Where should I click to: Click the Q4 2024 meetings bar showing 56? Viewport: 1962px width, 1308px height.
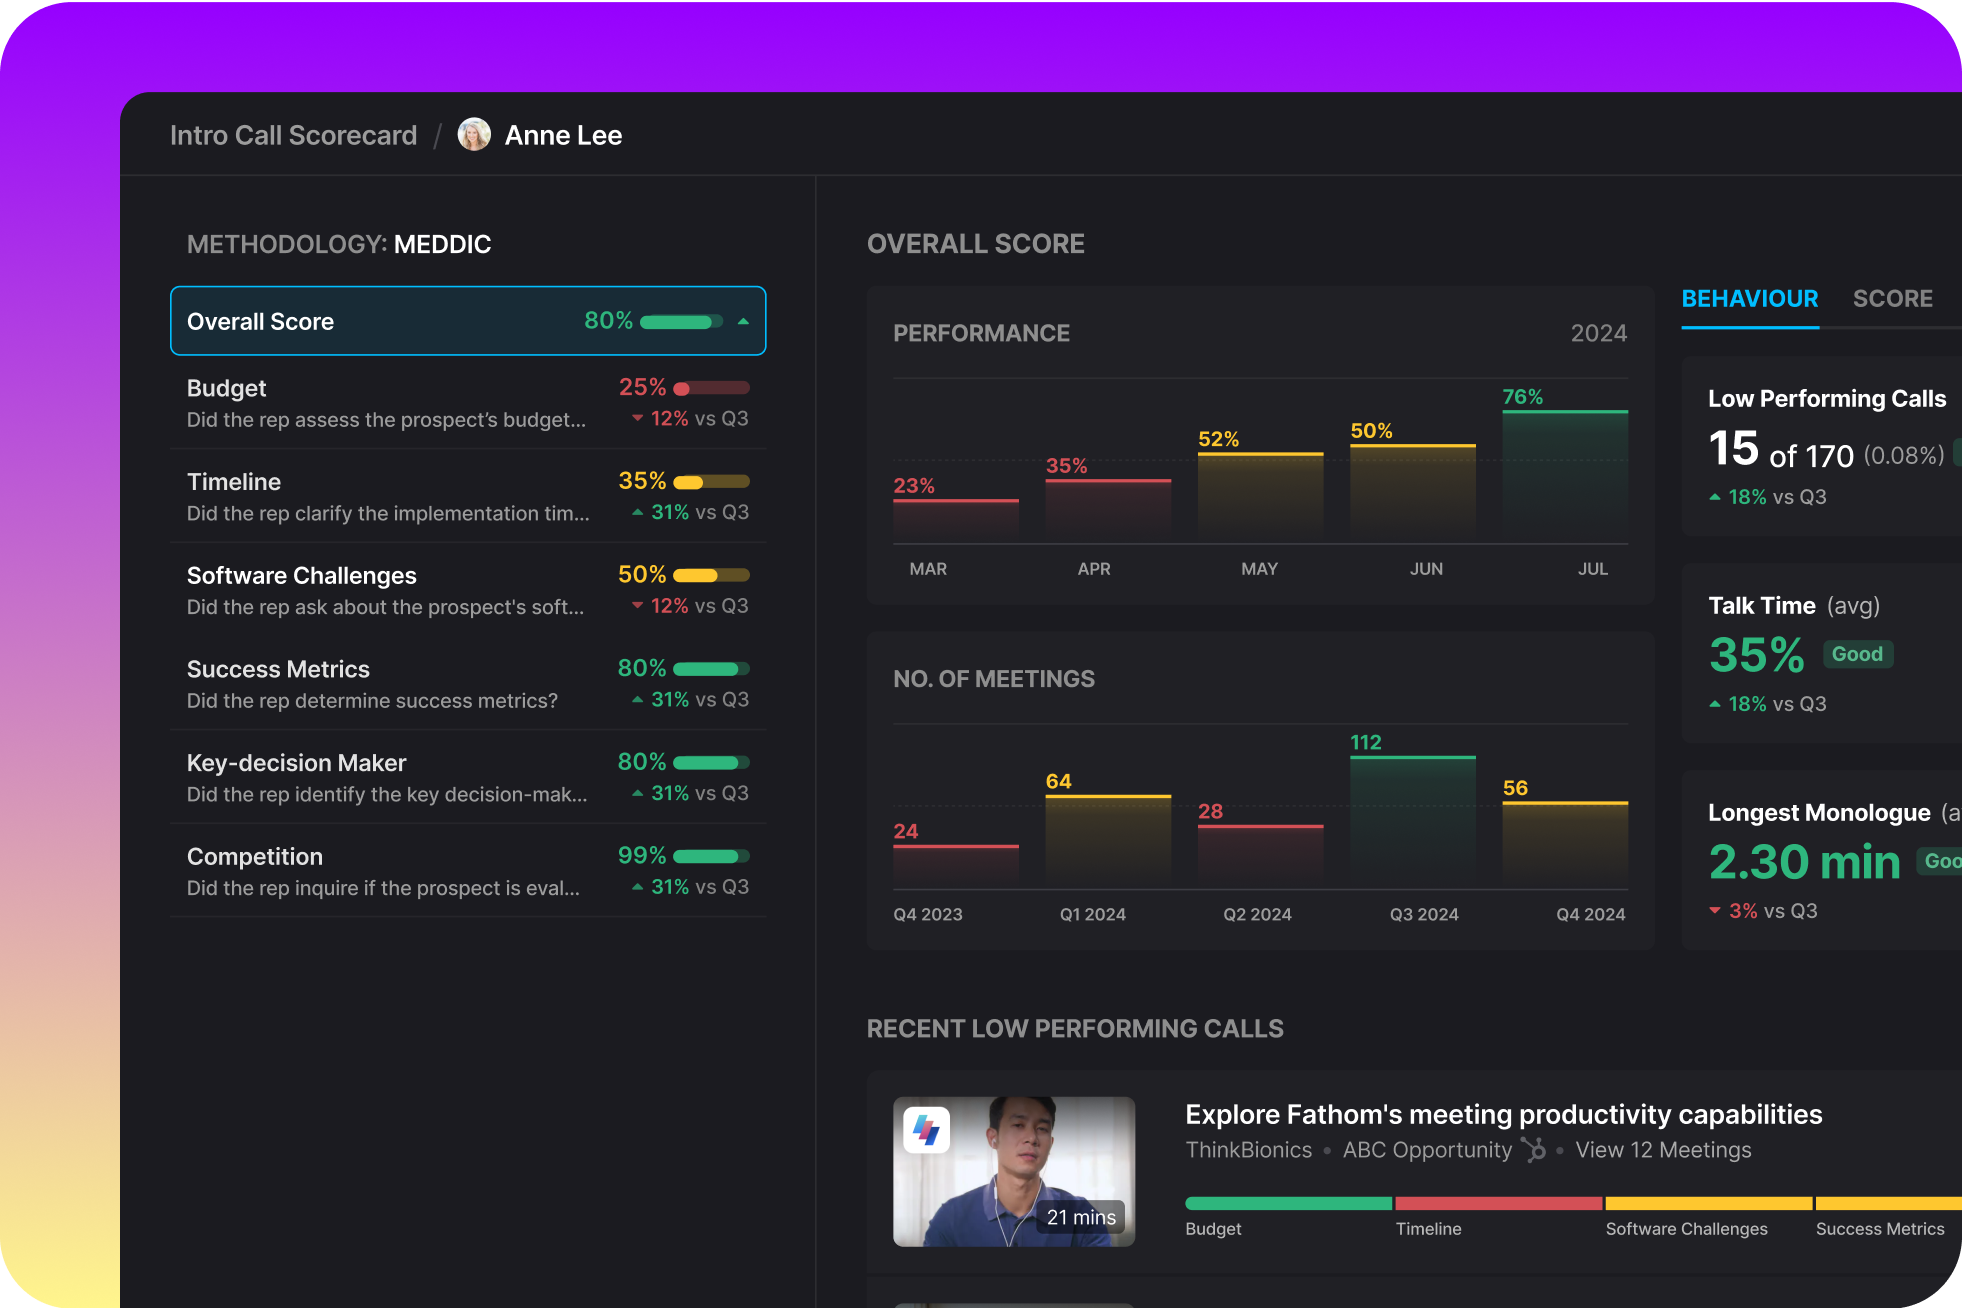(1565, 845)
